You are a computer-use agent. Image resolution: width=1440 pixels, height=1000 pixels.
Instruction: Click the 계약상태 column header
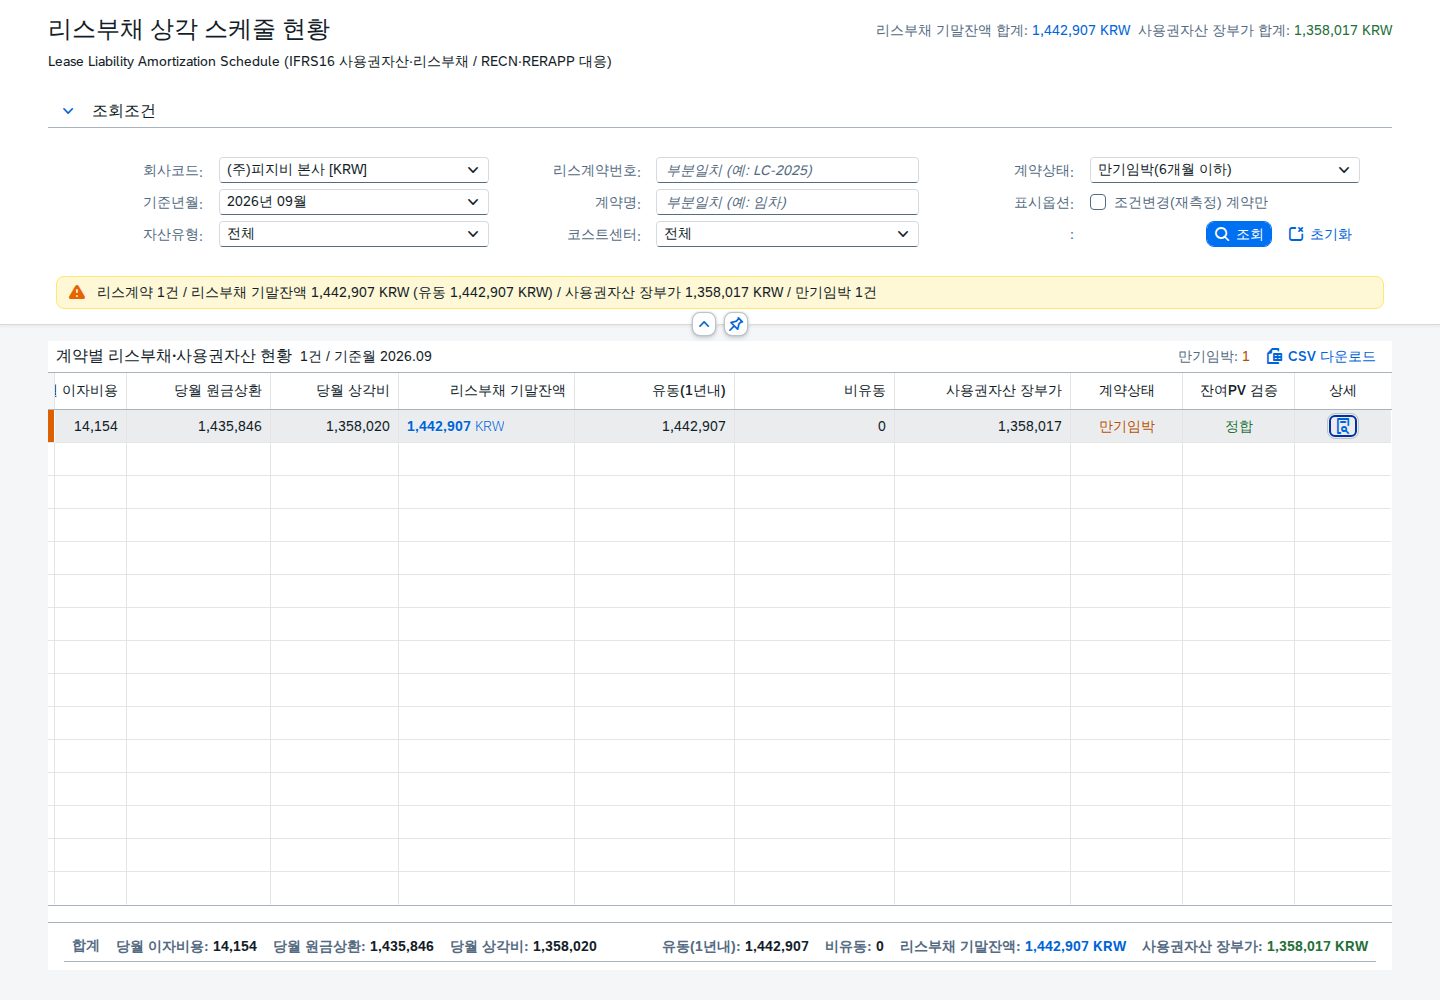point(1127,391)
